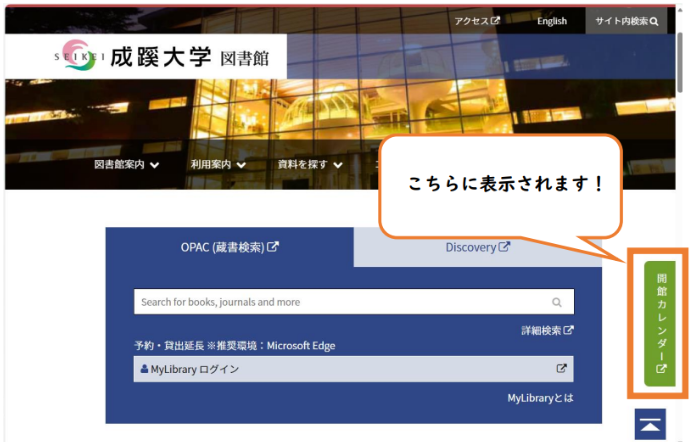Click the external link icon on MyLibrary login row

561,369
